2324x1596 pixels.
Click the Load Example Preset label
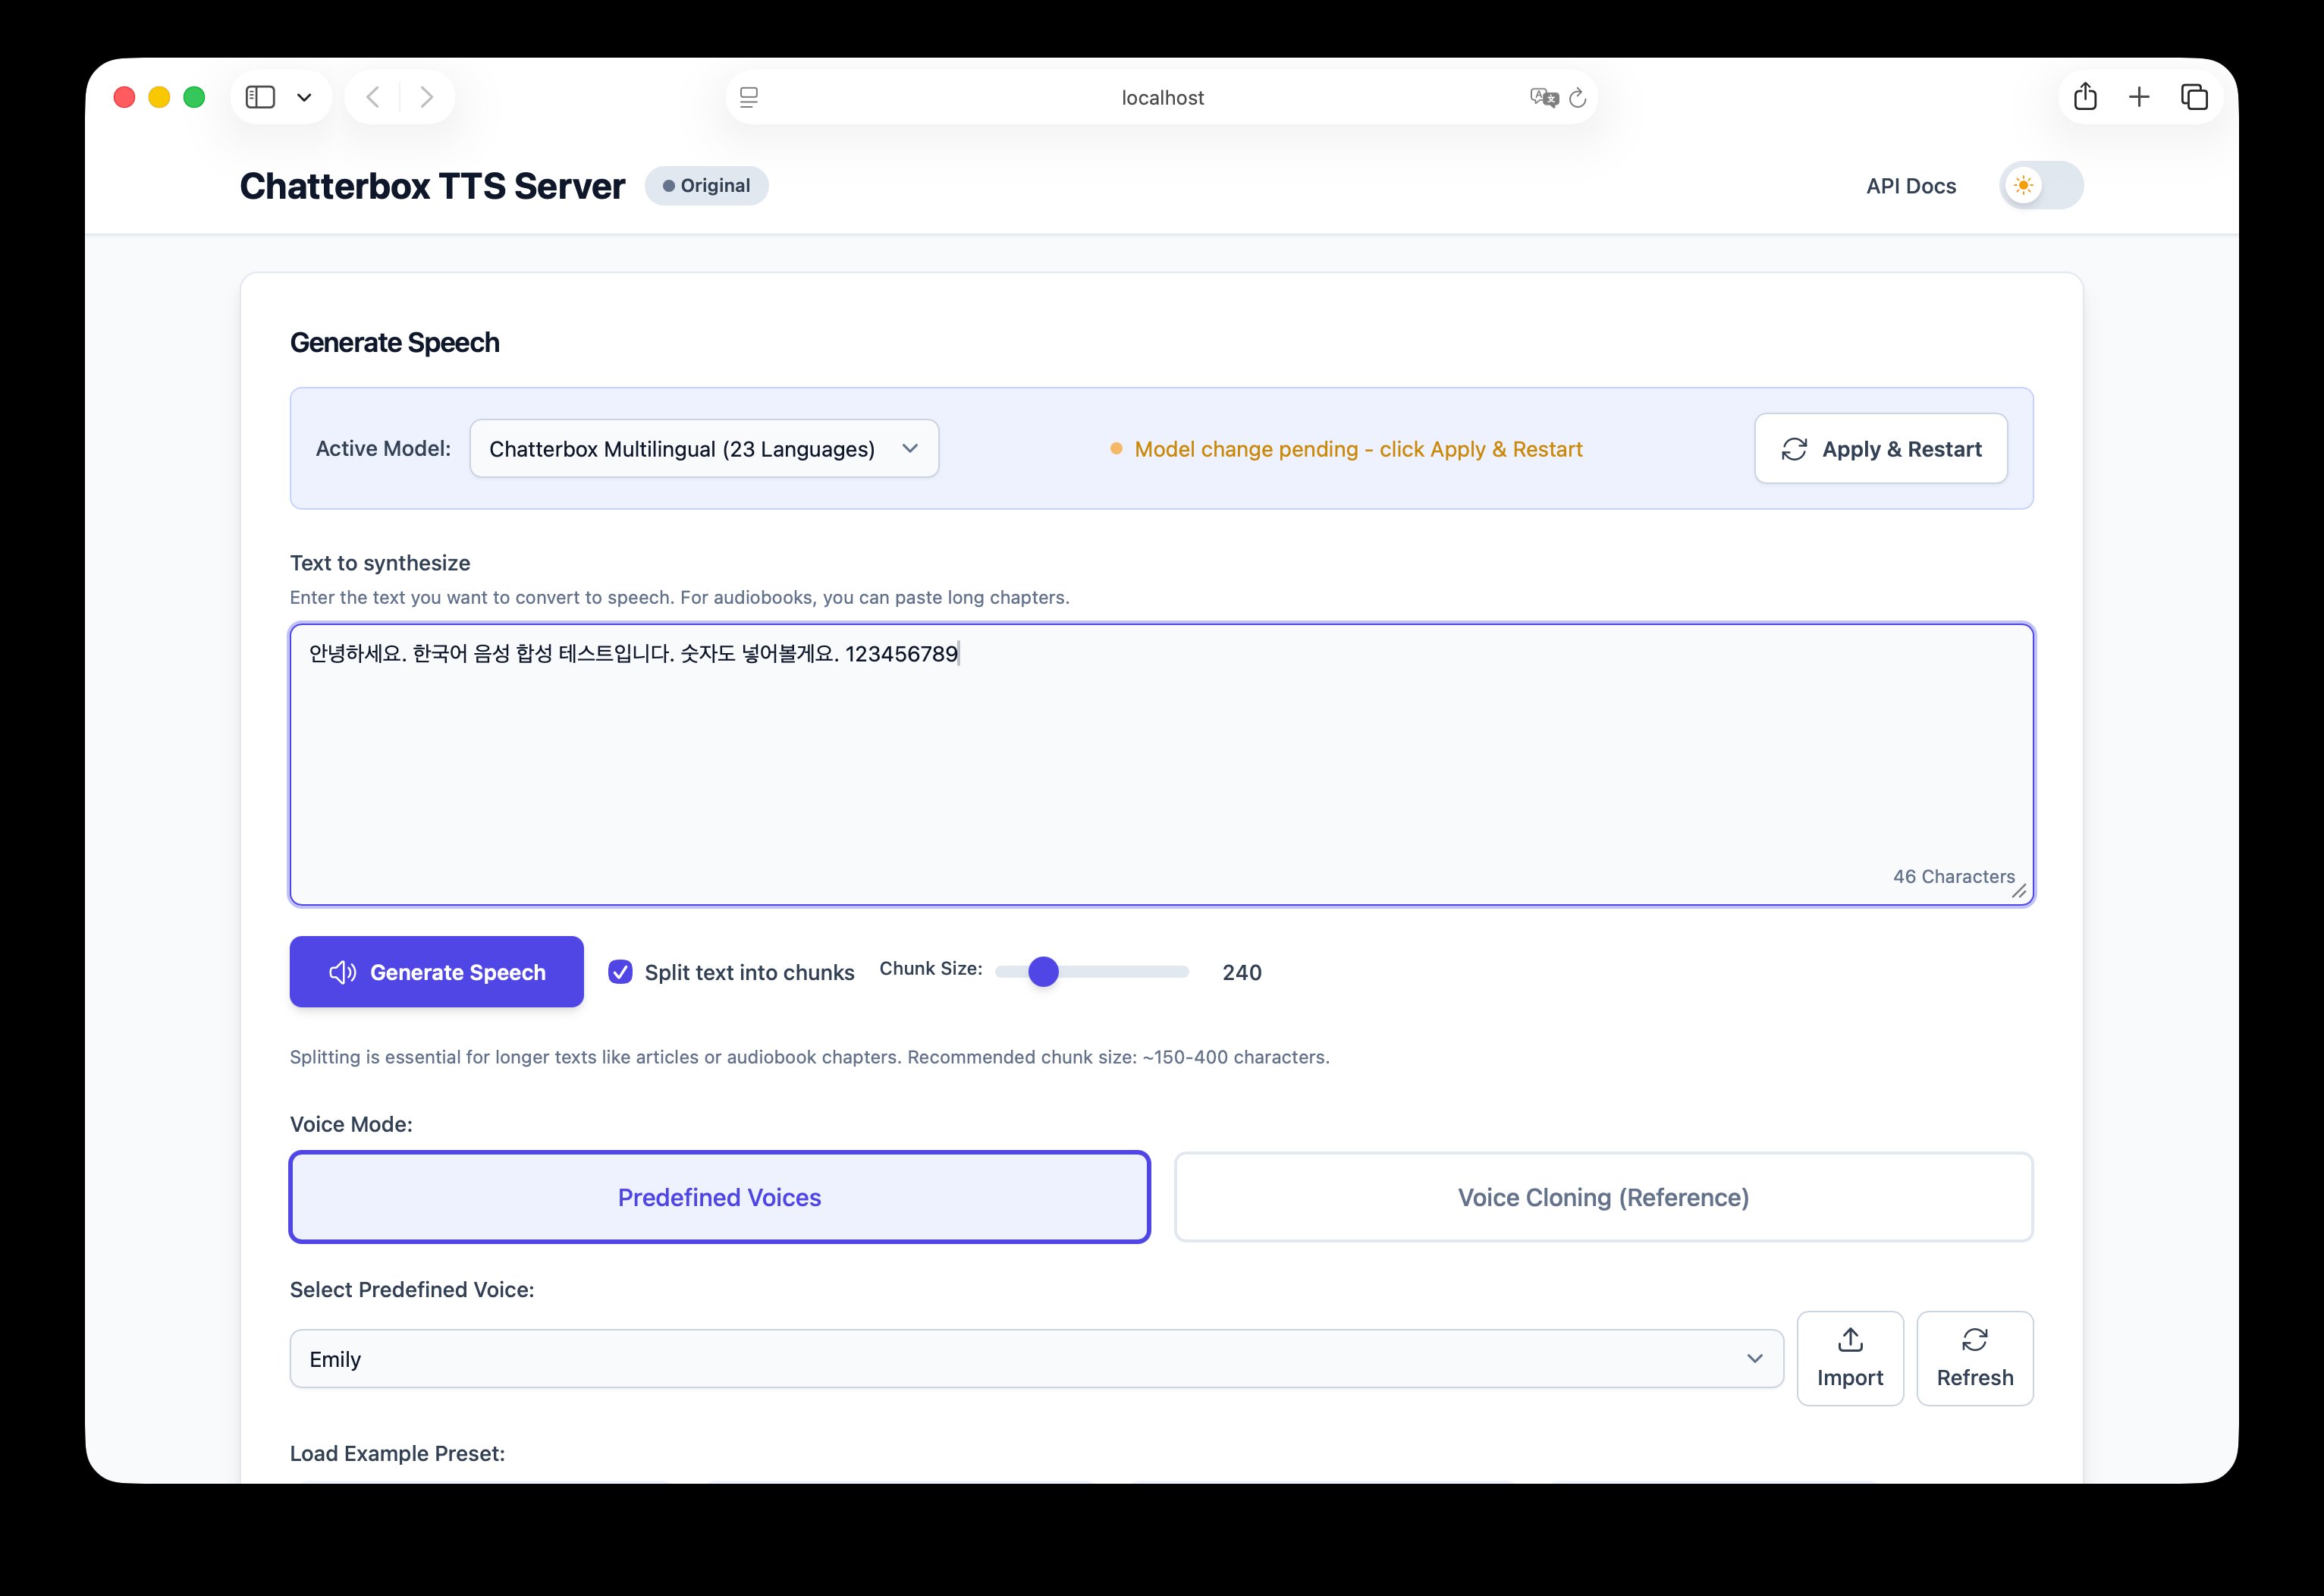(397, 1453)
